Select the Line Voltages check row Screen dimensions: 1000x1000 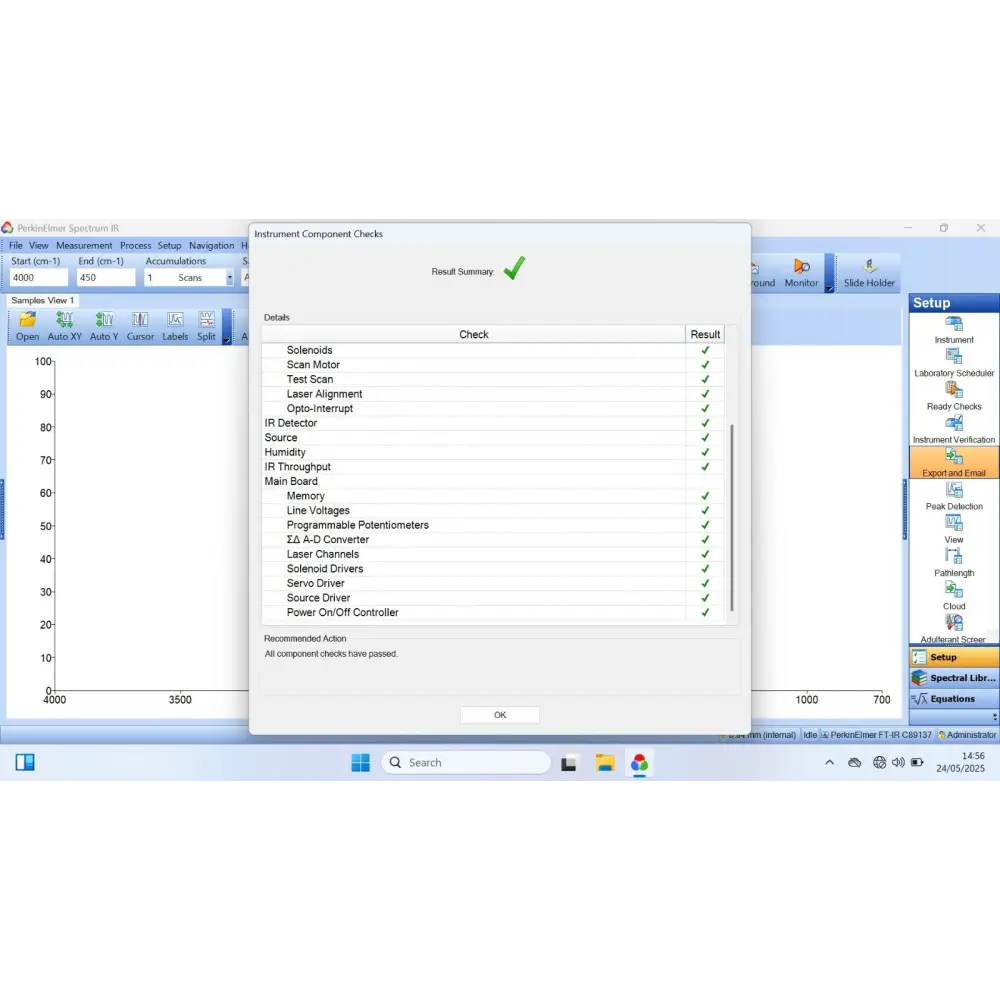(x=493, y=510)
